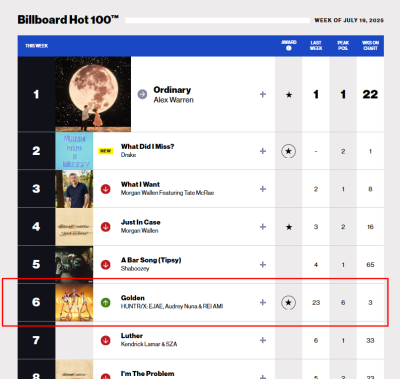Click the steady arrow icon beside Ordinary

(142, 94)
